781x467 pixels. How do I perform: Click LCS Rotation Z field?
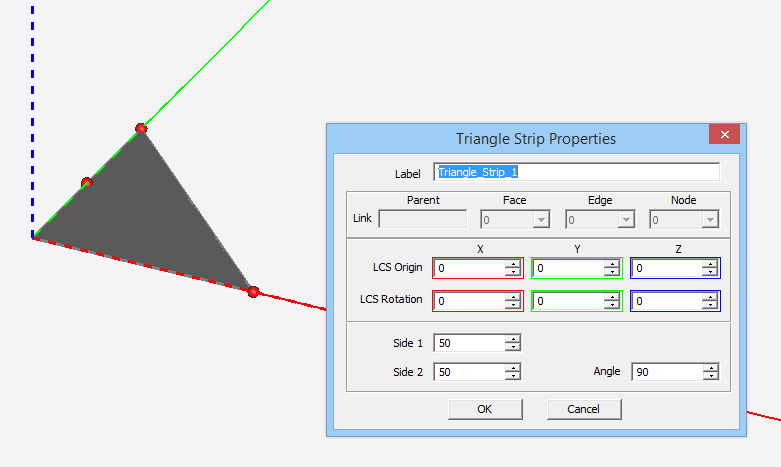pyautogui.click(x=667, y=301)
